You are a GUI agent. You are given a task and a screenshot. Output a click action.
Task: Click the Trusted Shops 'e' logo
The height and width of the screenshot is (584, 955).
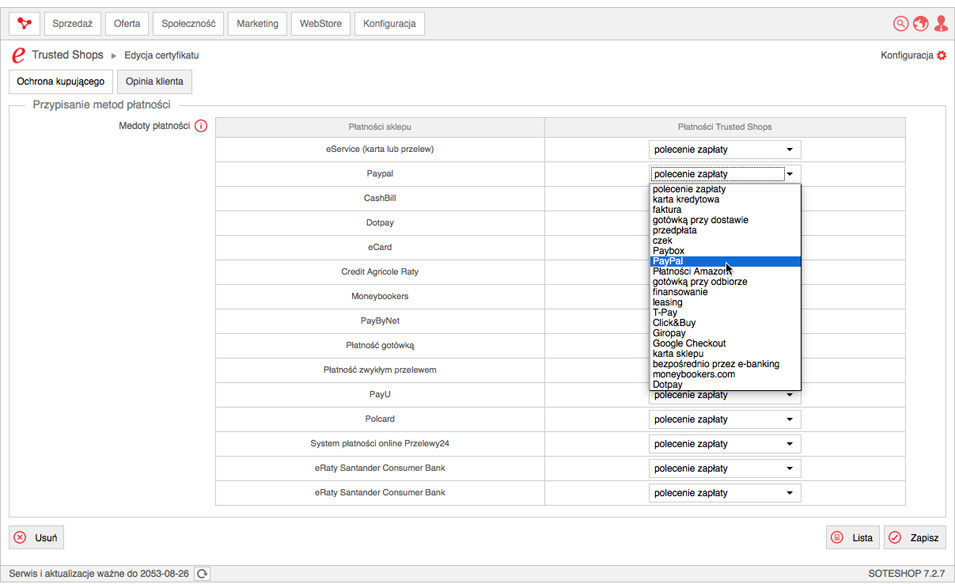[18, 55]
